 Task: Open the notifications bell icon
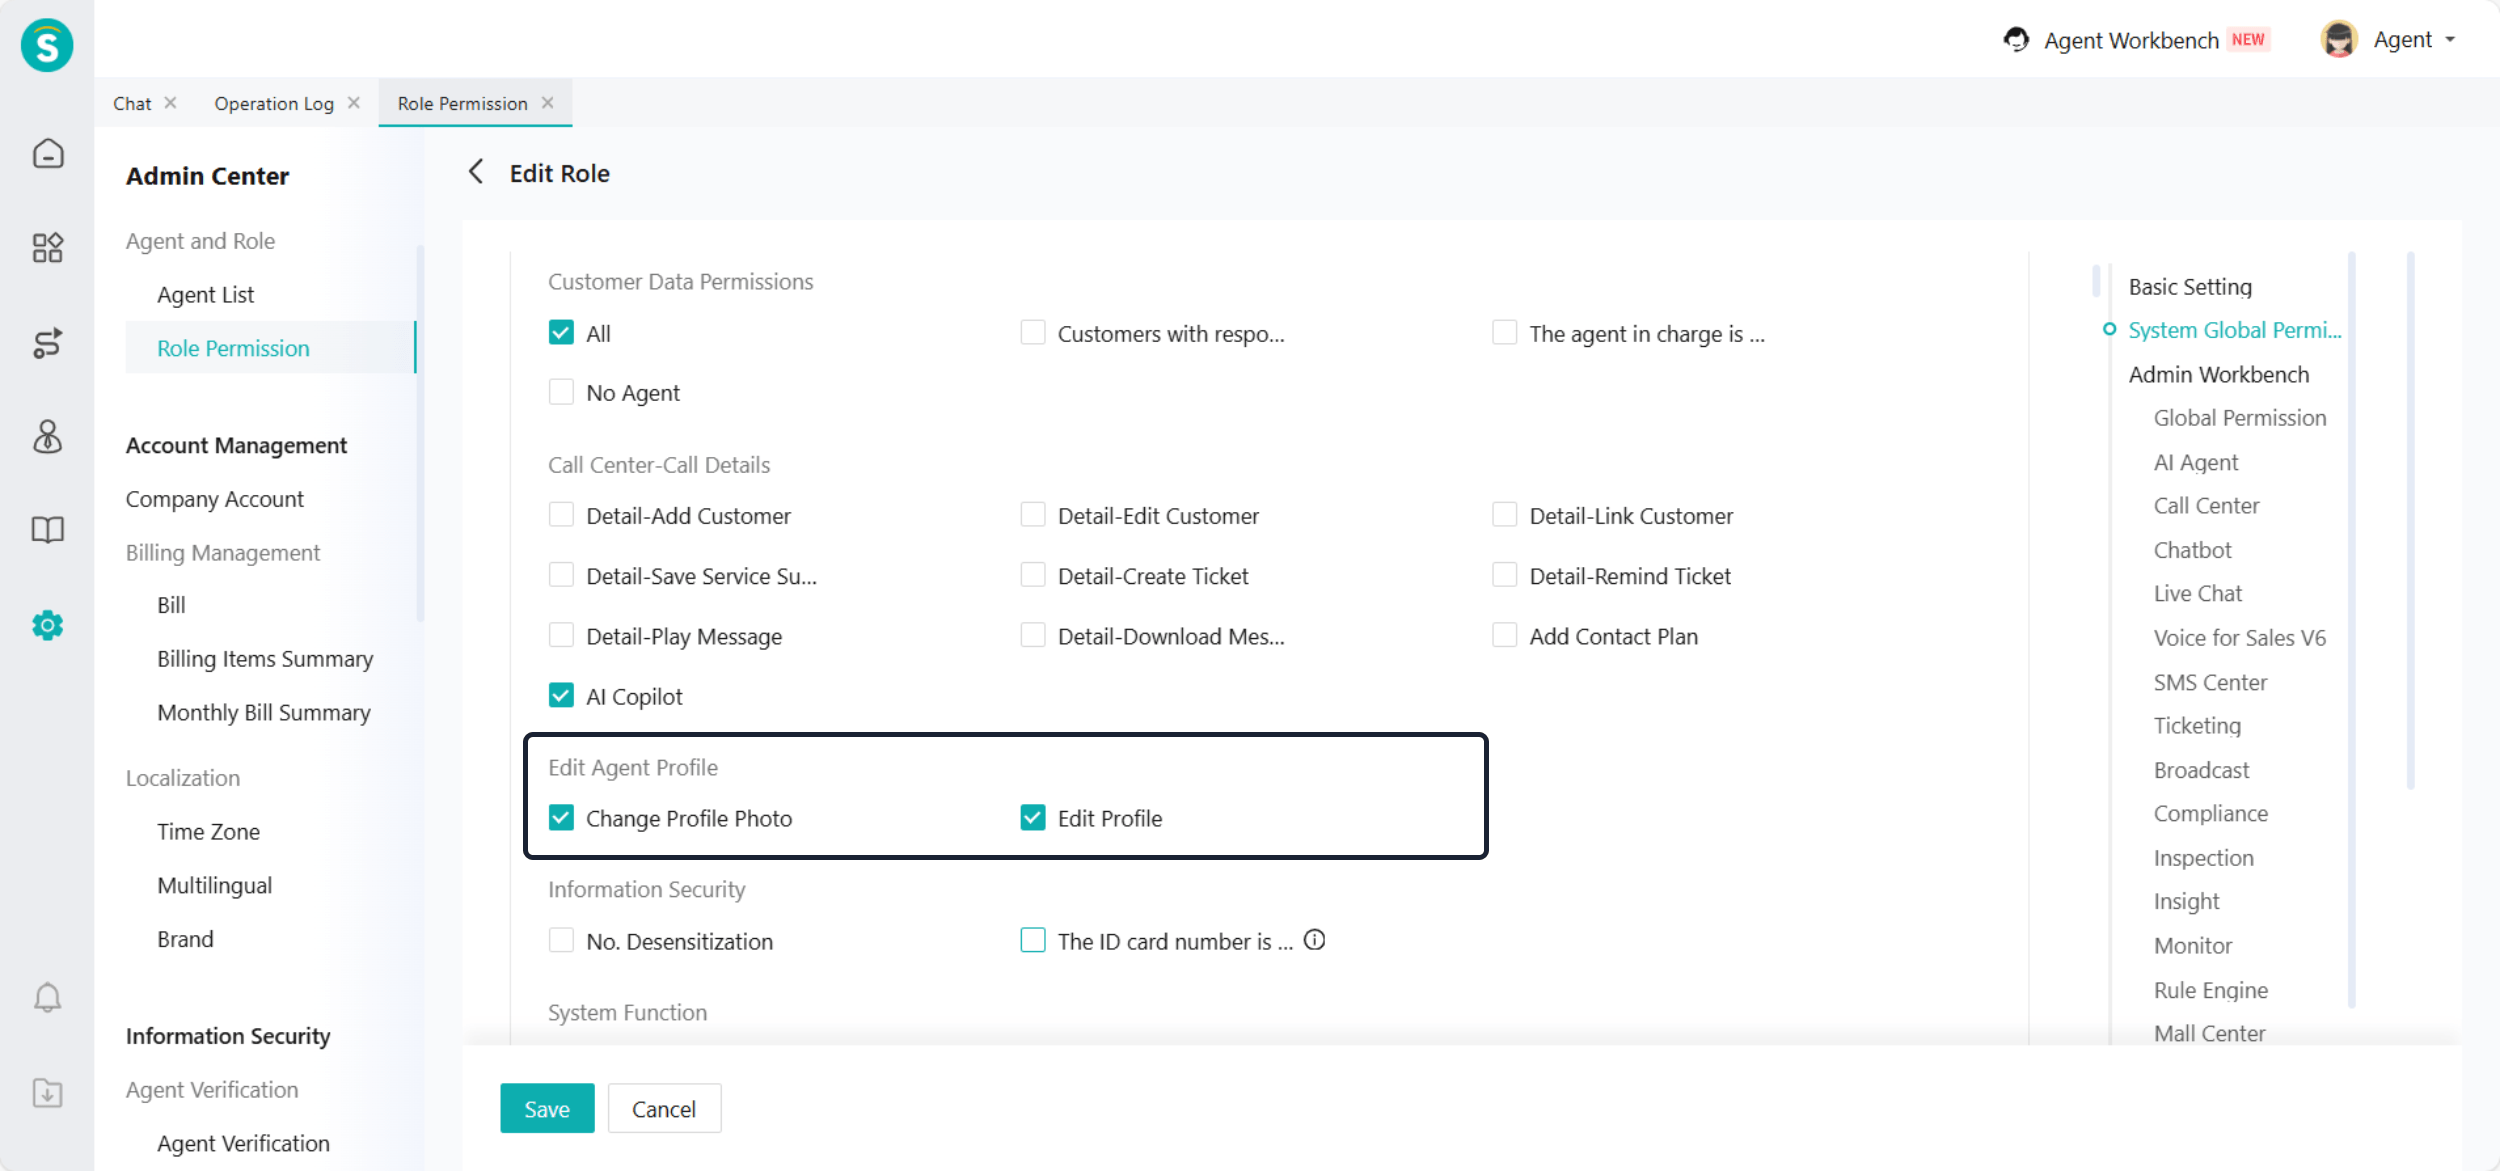tap(47, 997)
